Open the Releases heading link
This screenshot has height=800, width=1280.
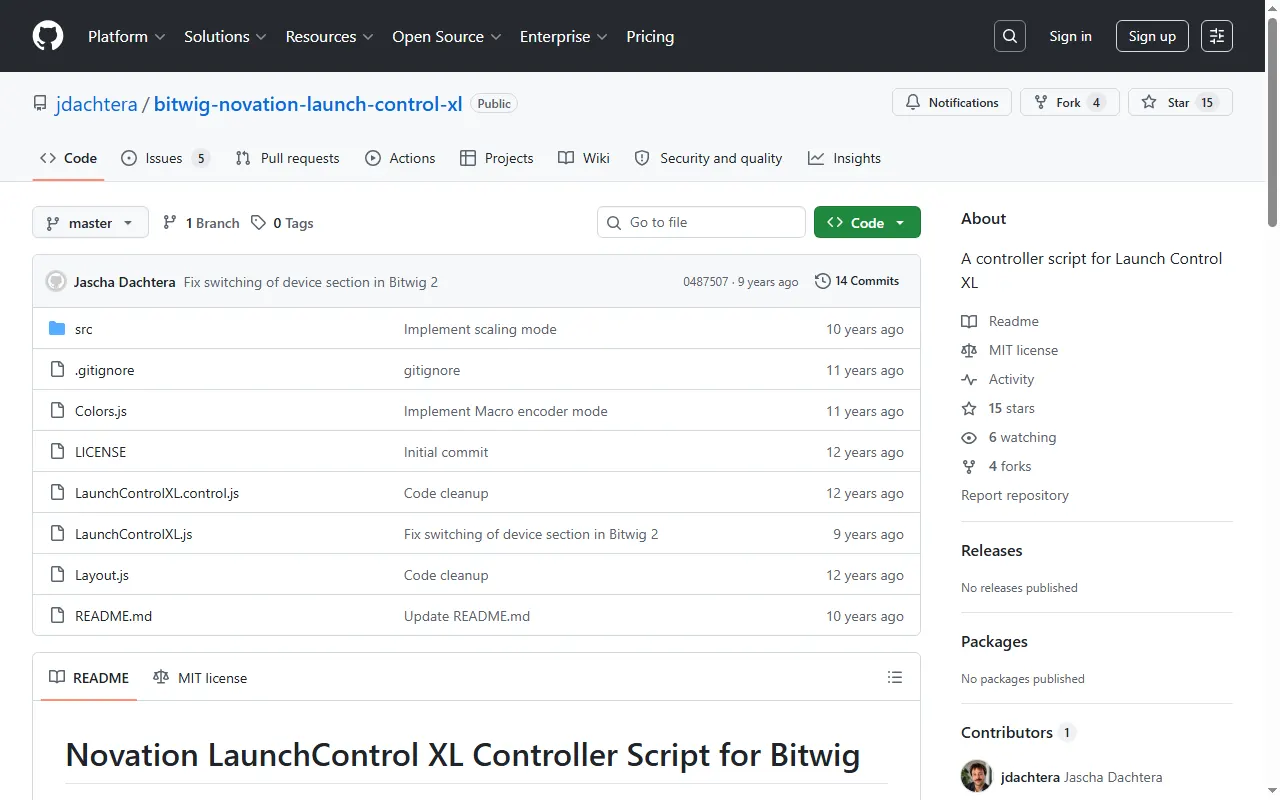(992, 550)
